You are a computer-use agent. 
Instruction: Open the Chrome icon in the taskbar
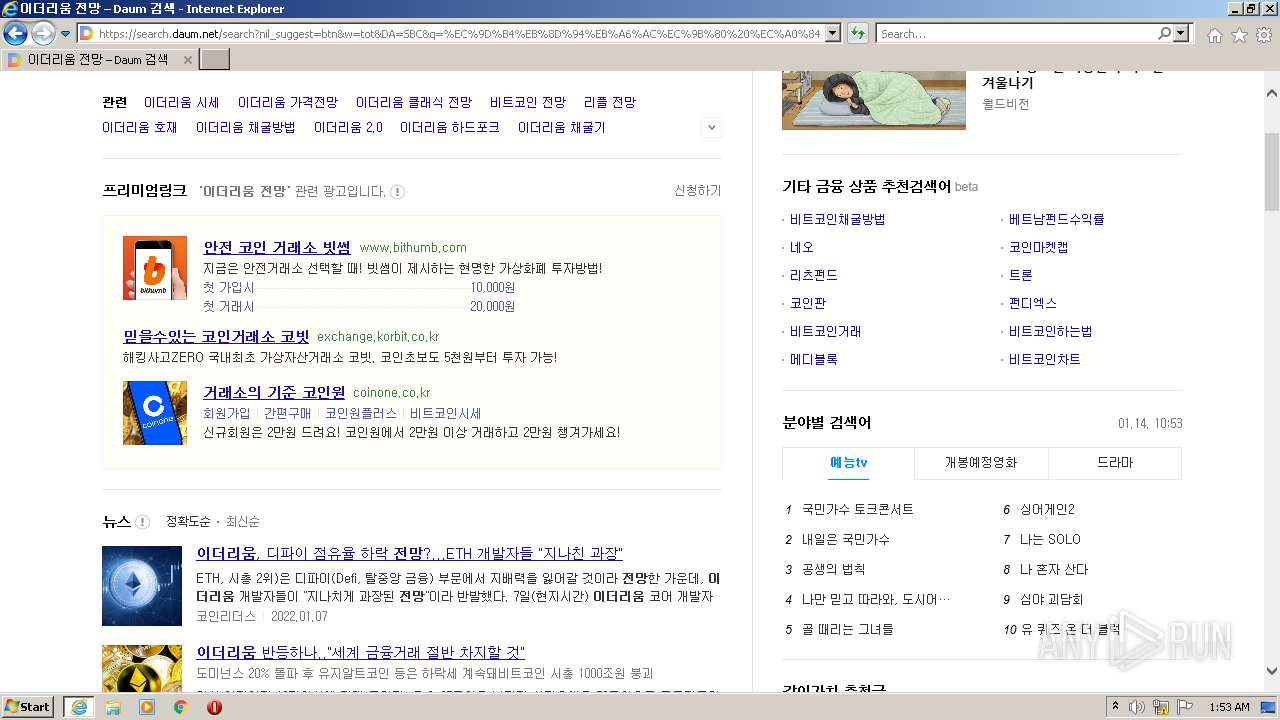click(x=180, y=707)
